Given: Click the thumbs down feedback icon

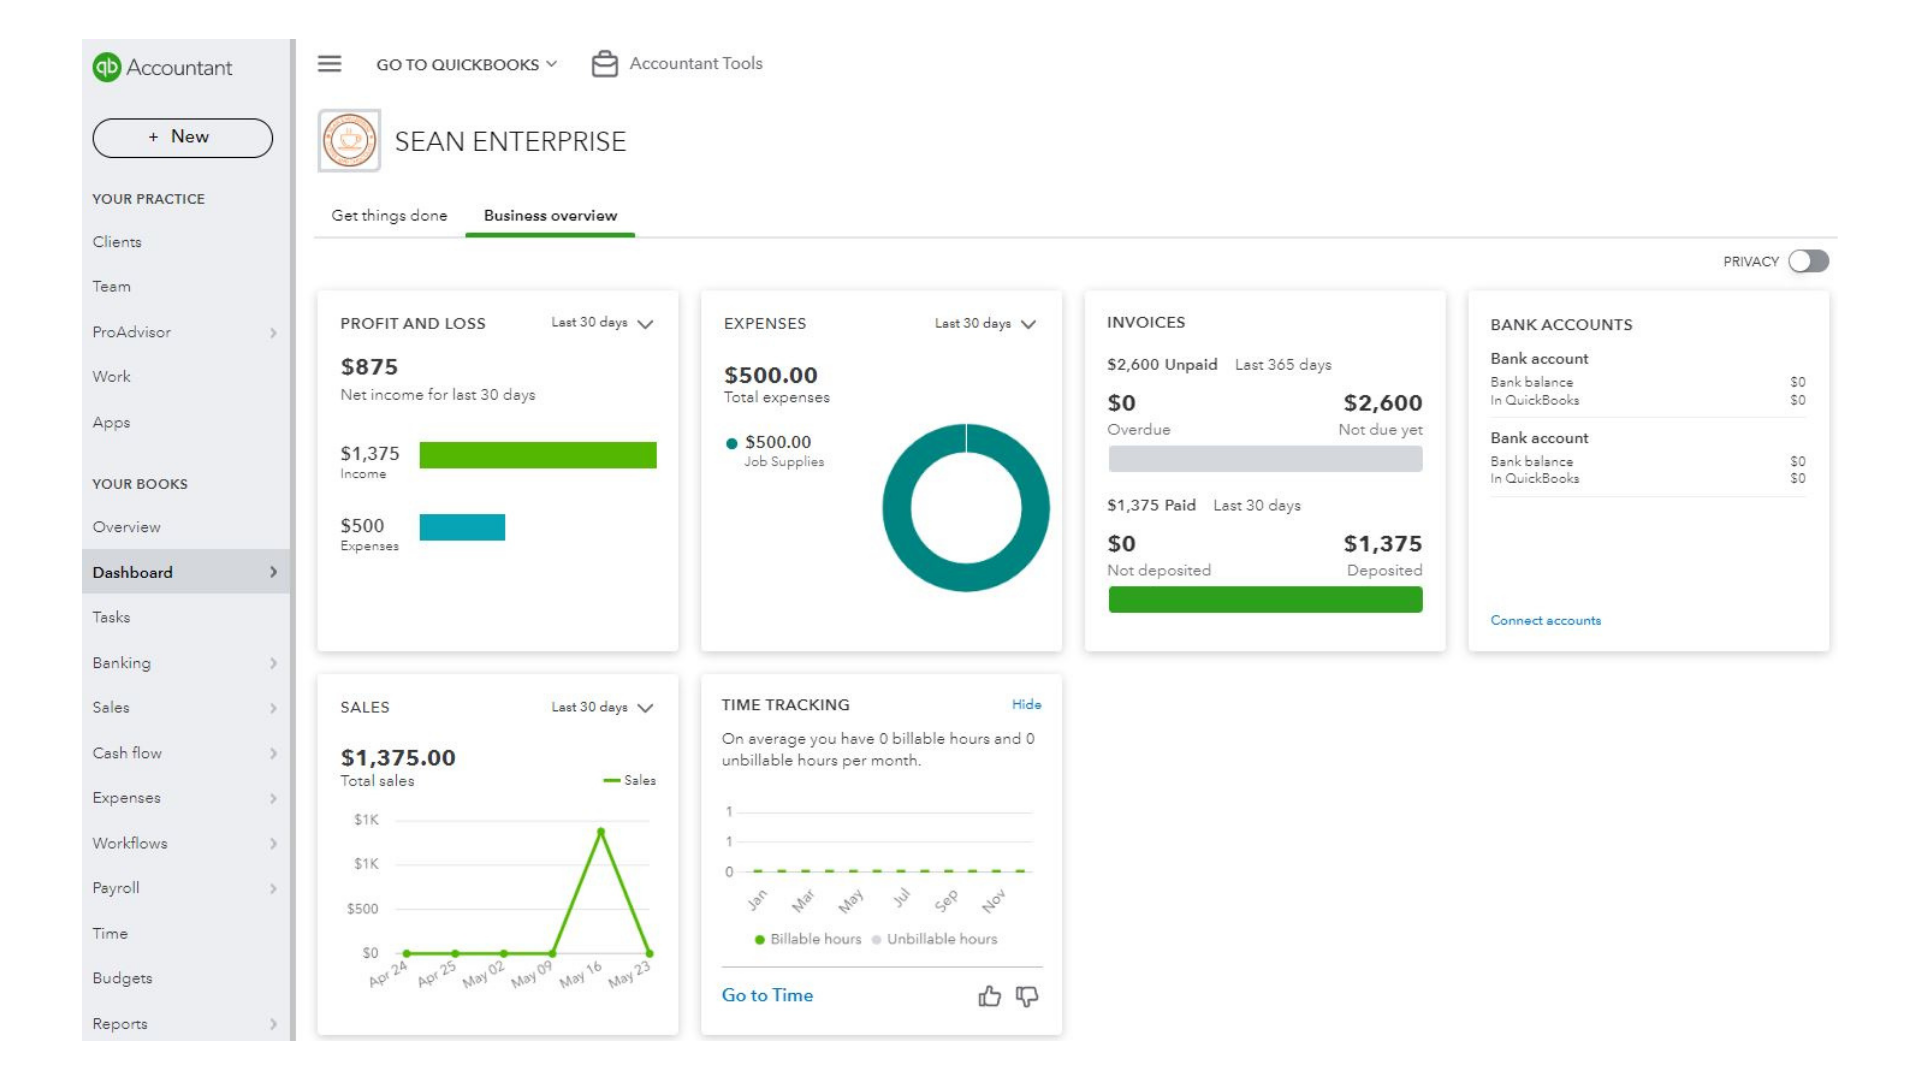Looking at the screenshot, I should tap(1027, 996).
